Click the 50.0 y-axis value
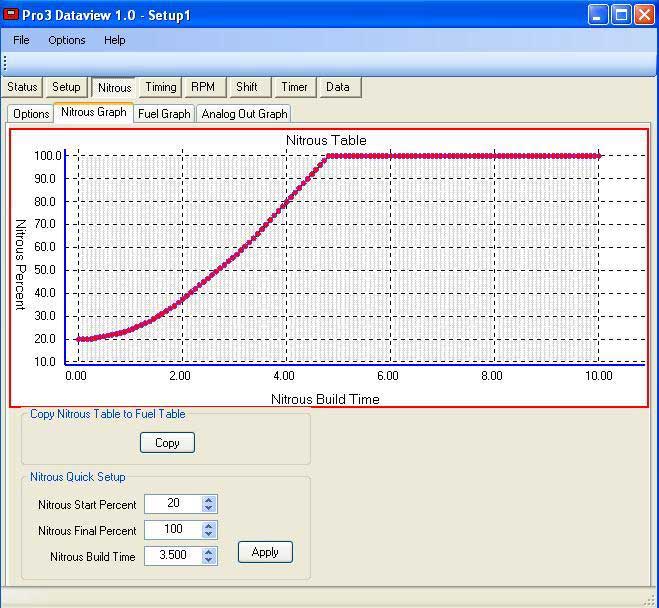 click(x=45, y=270)
